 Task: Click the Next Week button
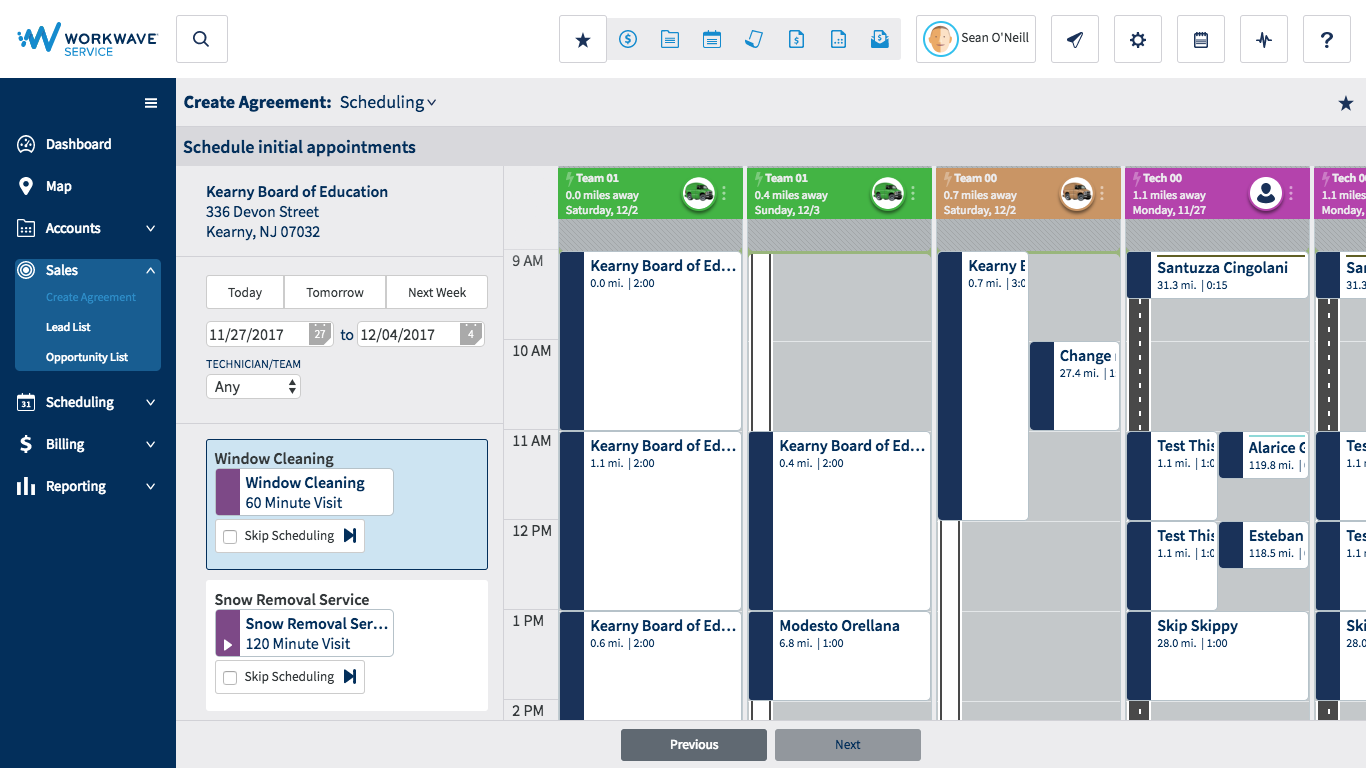437,293
